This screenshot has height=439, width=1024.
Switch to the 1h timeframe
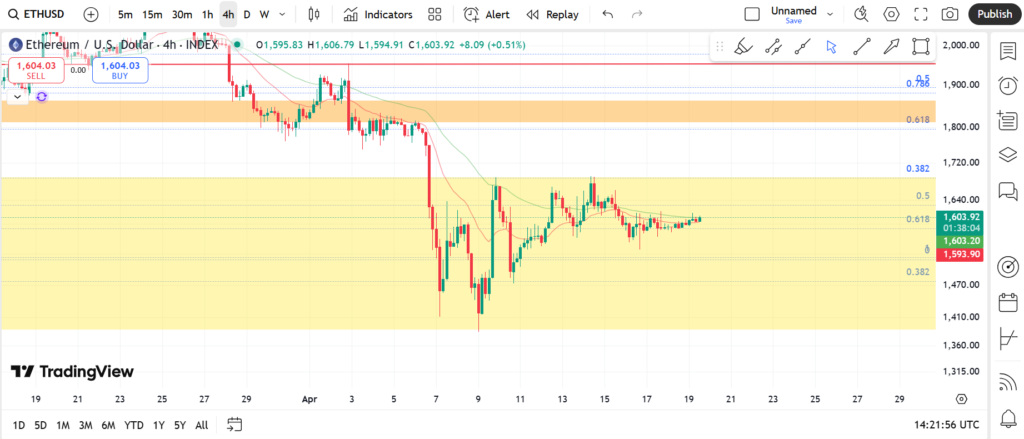coord(207,15)
